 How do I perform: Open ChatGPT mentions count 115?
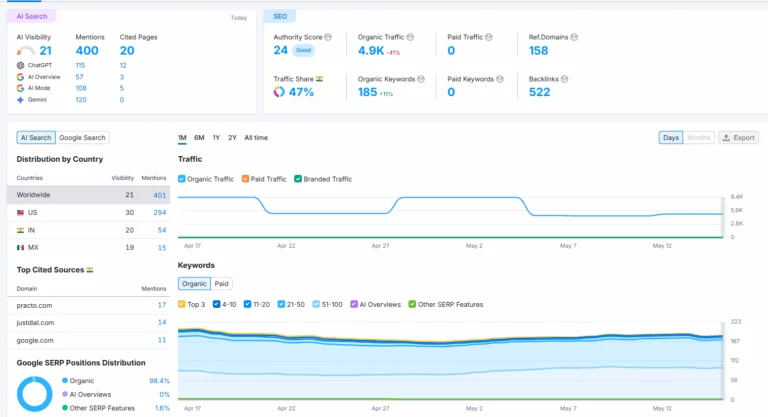click(80, 65)
